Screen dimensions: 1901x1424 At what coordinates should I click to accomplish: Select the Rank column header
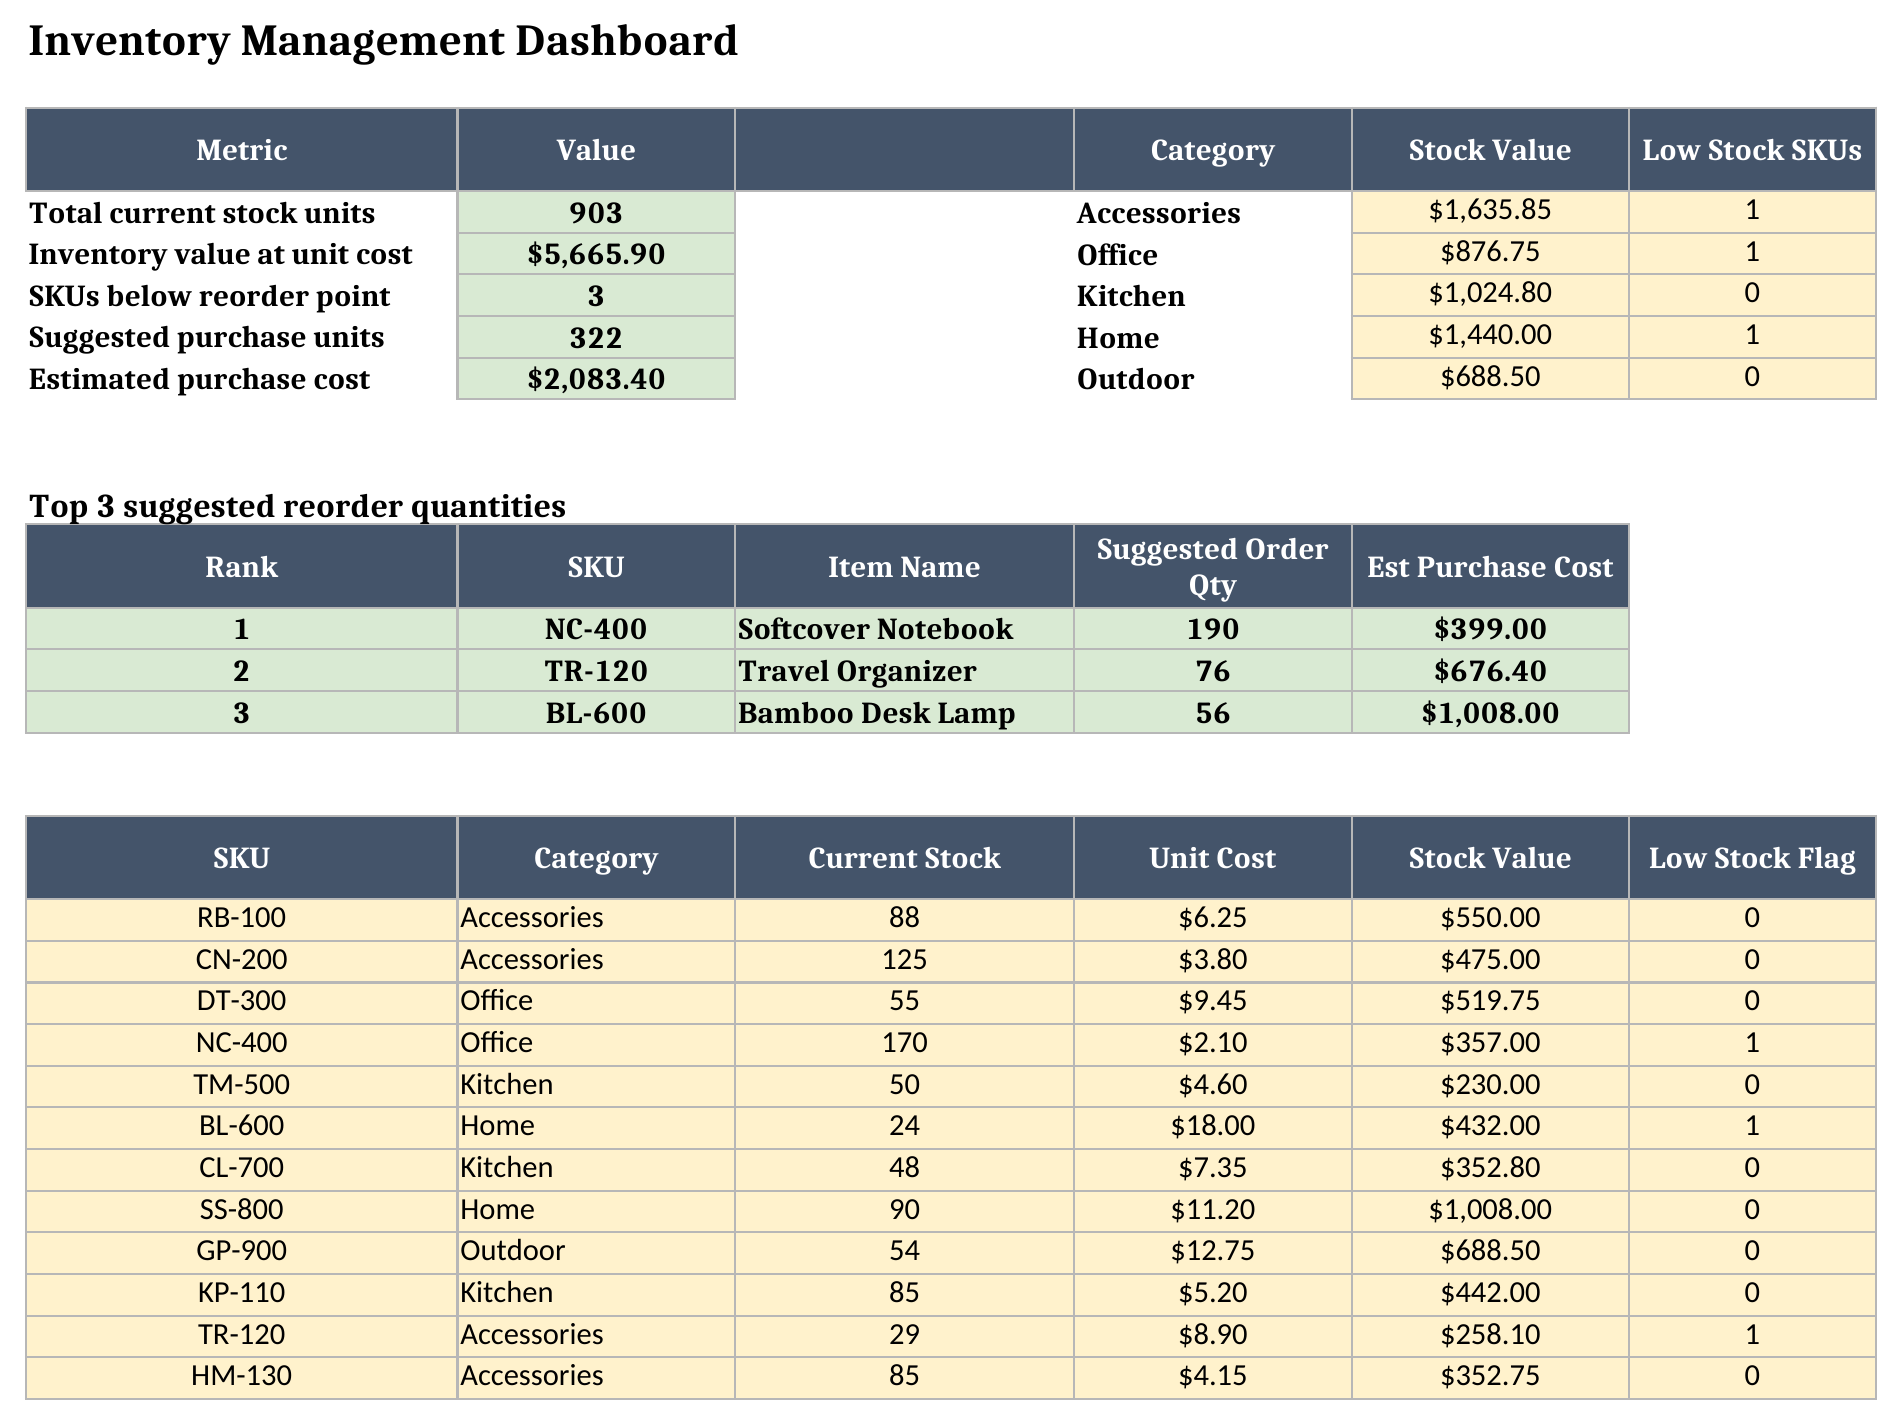click(241, 567)
